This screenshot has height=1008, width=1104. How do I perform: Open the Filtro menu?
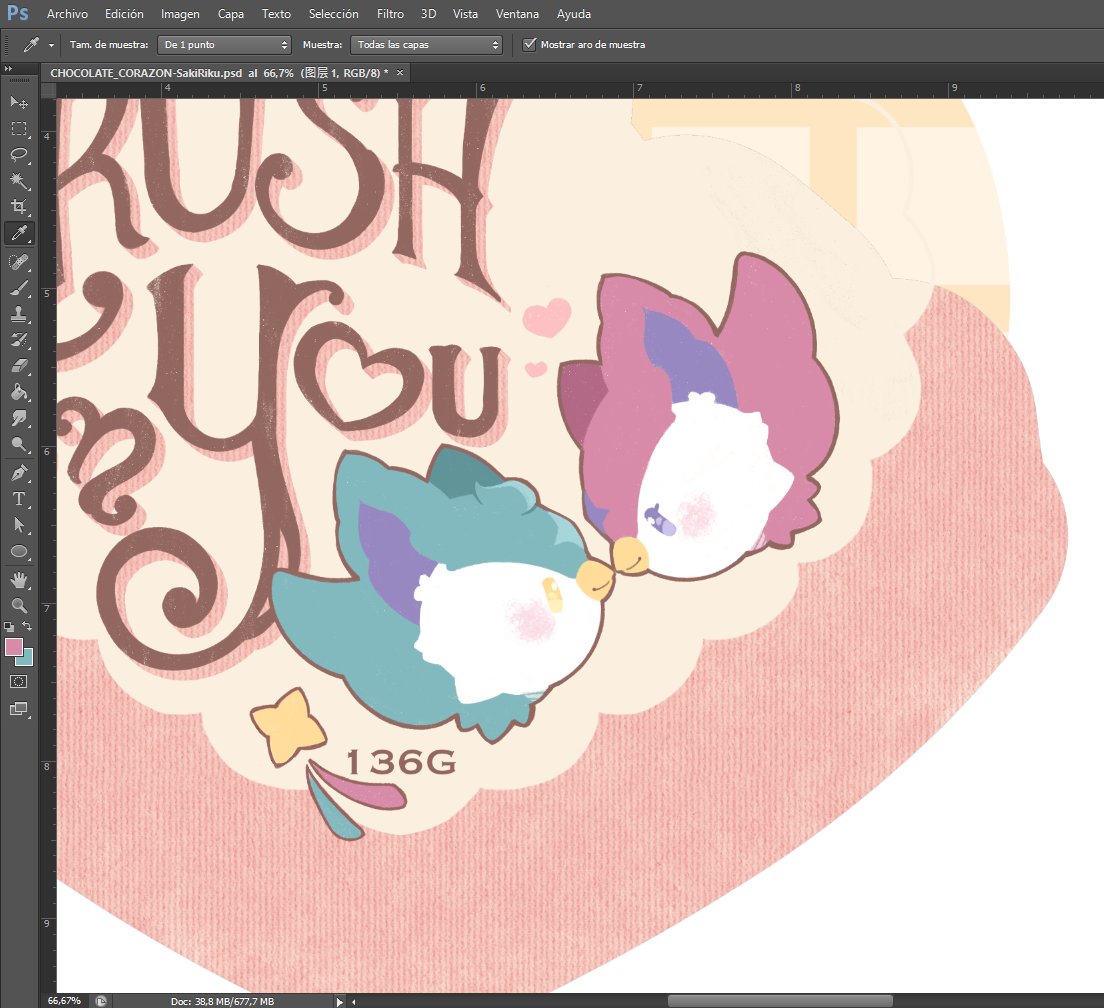(390, 13)
